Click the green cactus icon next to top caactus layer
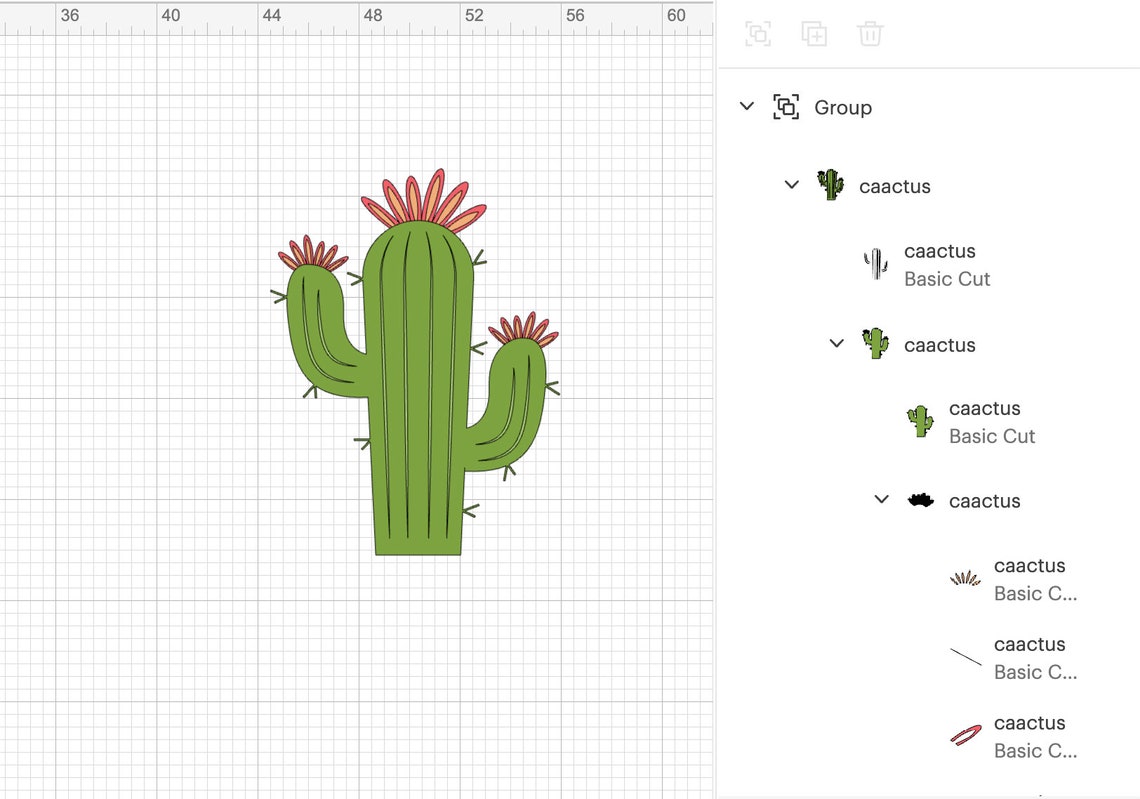The image size is (1140, 799). point(830,185)
